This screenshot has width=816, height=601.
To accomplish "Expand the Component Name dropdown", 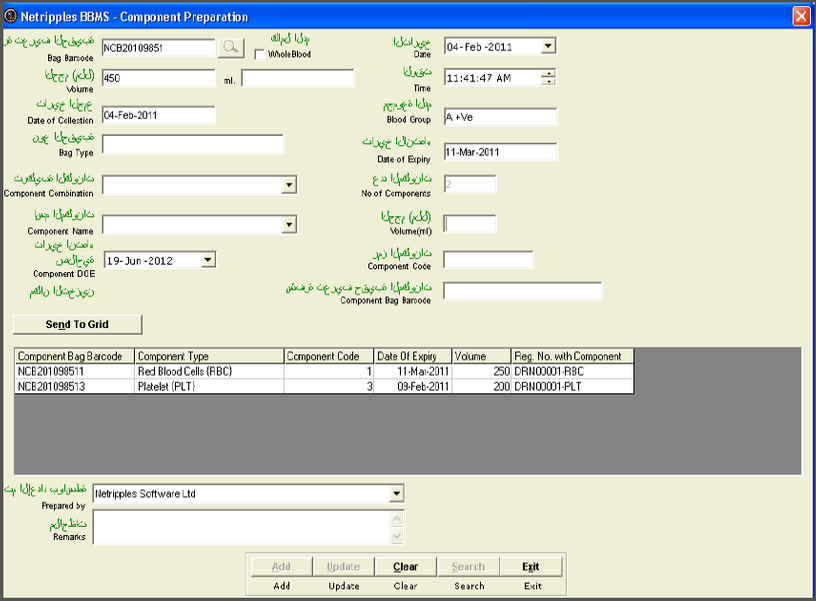I will pyautogui.click(x=289, y=225).
